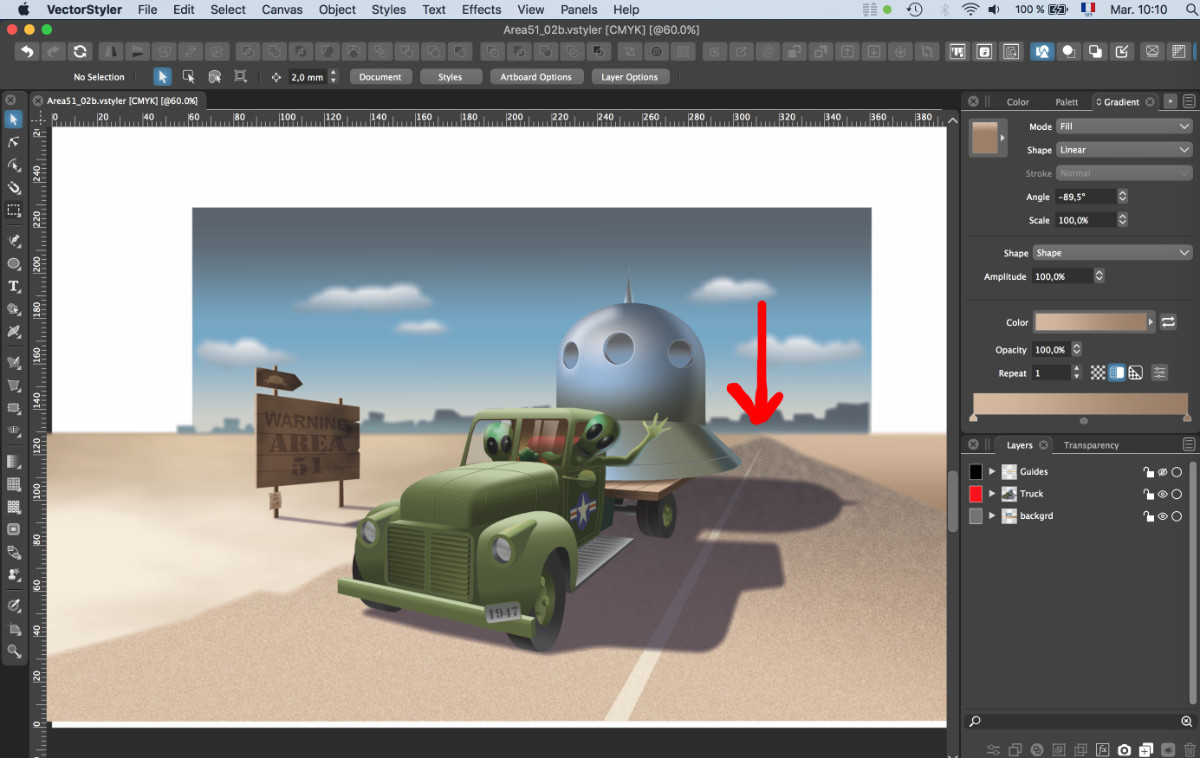Select the rectangular marquee selection tool
The image size is (1200, 758).
tap(14, 210)
